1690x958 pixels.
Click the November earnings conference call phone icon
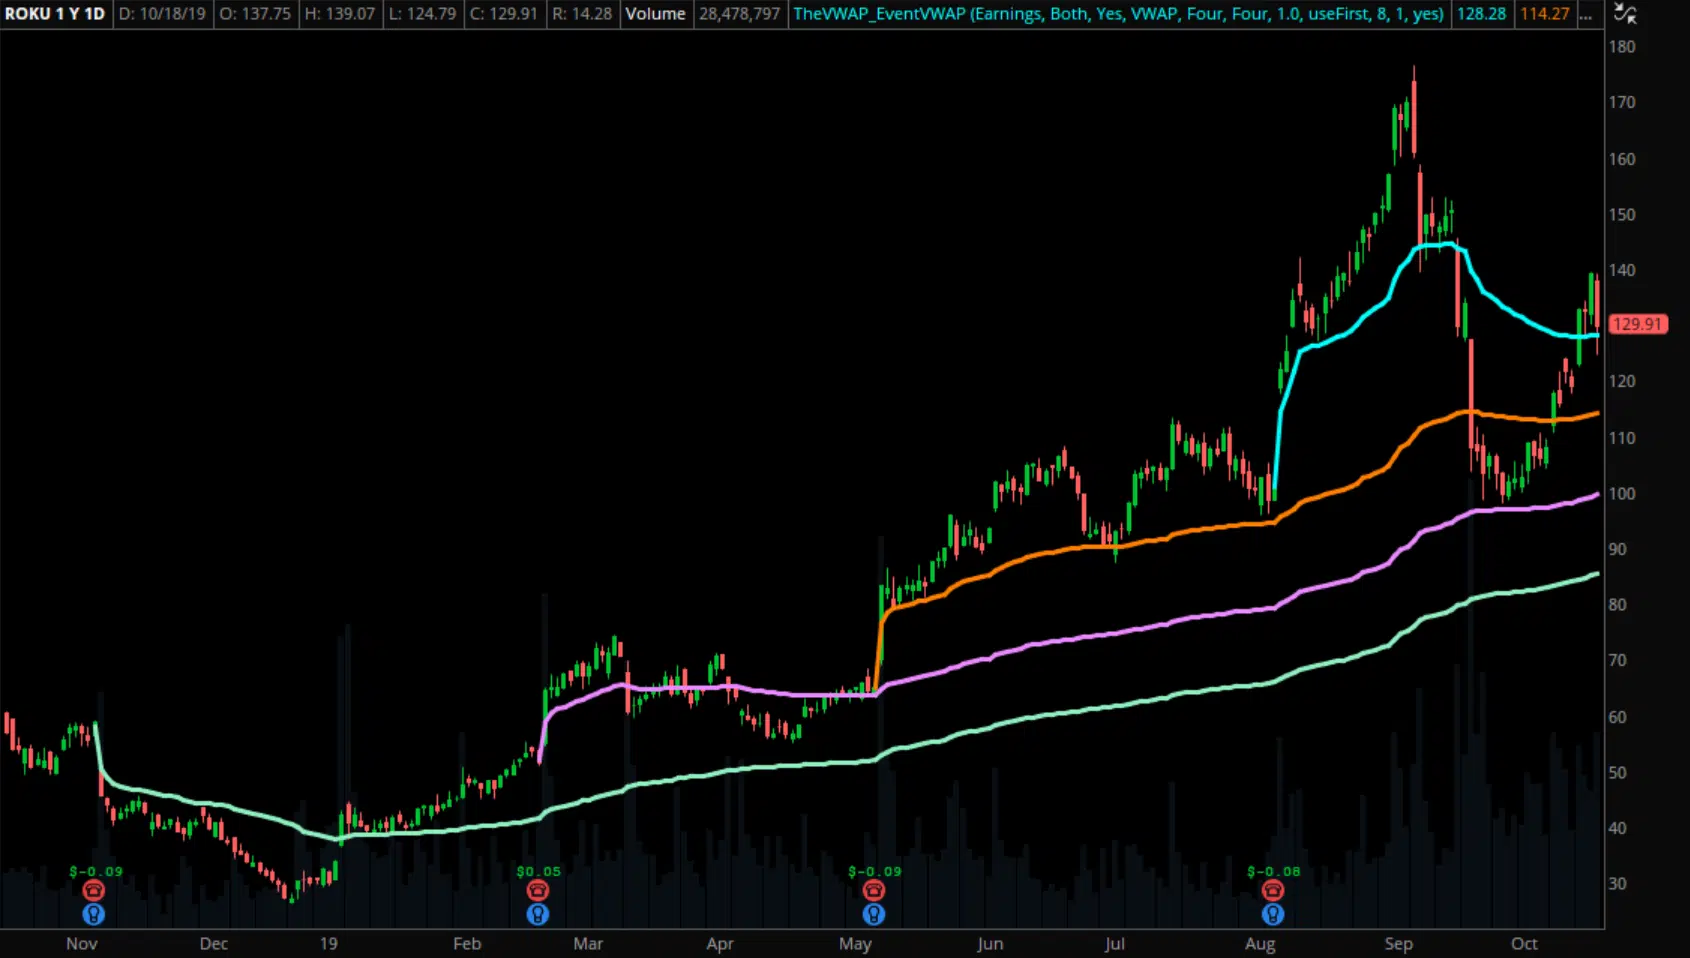point(94,891)
